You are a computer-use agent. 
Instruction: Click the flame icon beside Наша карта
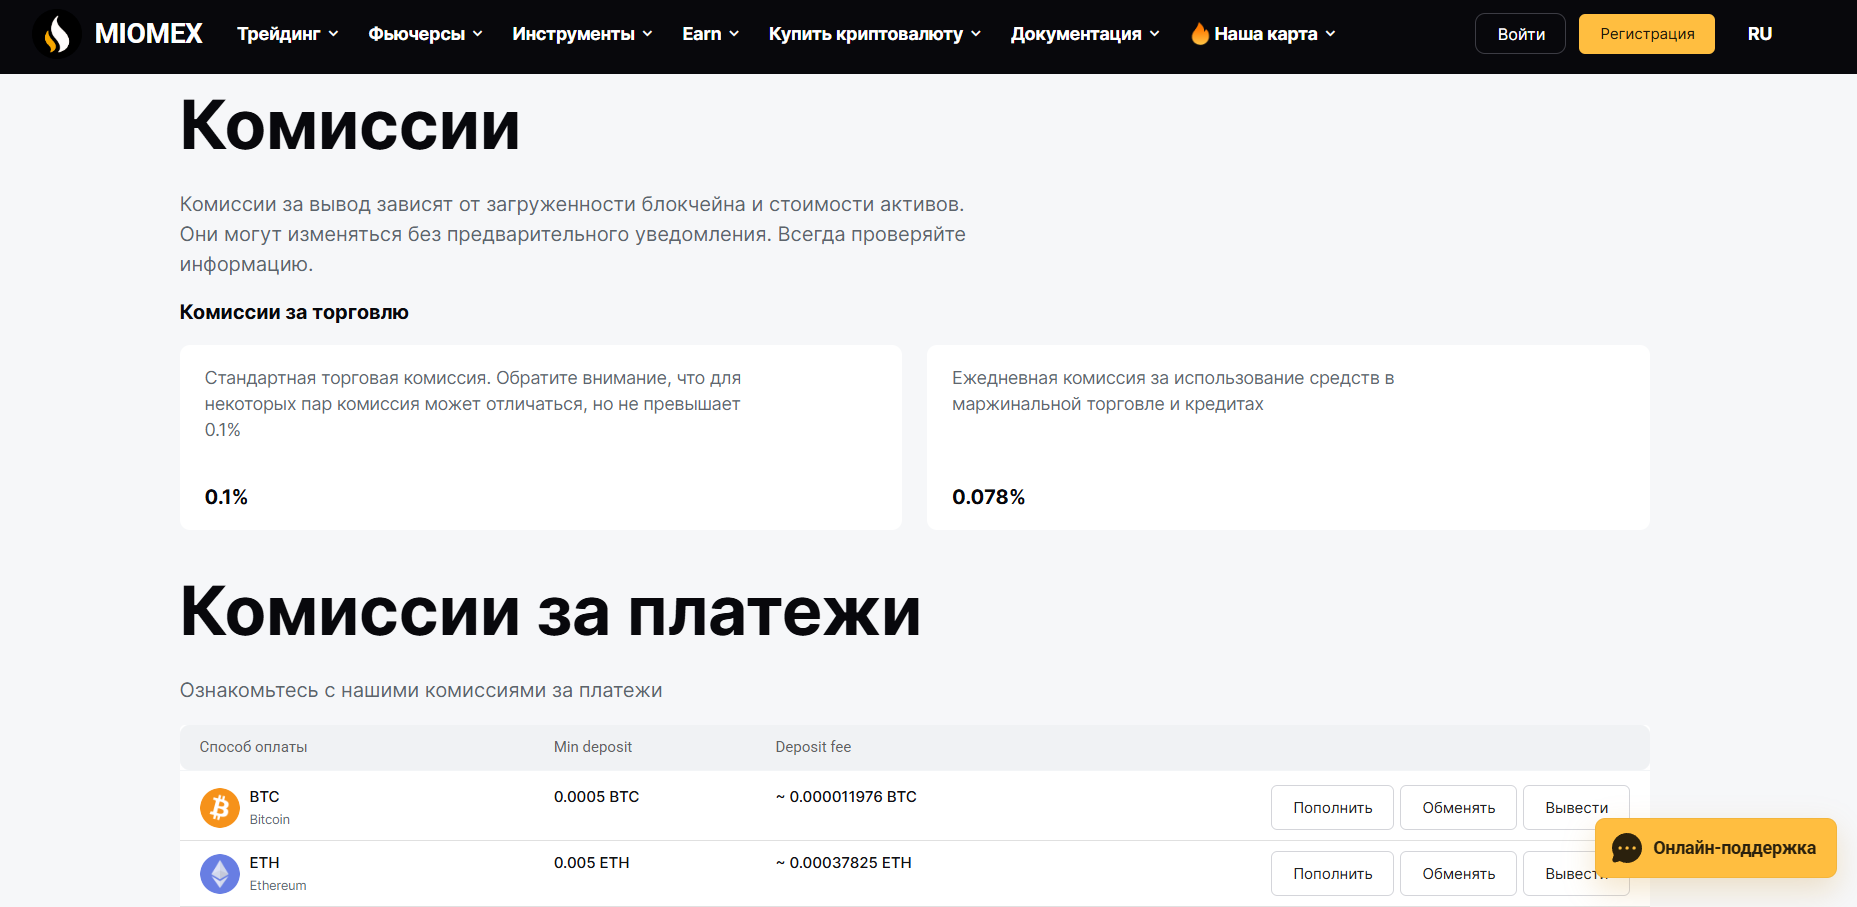[1200, 33]
